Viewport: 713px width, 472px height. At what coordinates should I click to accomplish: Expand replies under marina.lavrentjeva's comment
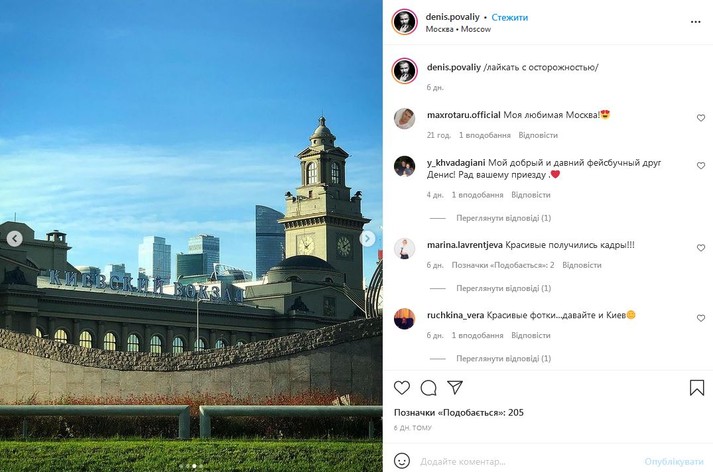click(x=503, y=288)
